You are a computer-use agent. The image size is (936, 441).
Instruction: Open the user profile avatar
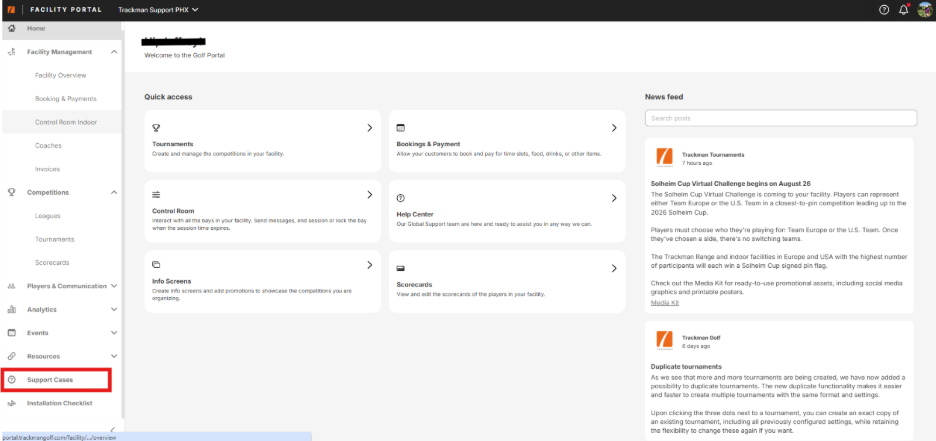[925, 10]
